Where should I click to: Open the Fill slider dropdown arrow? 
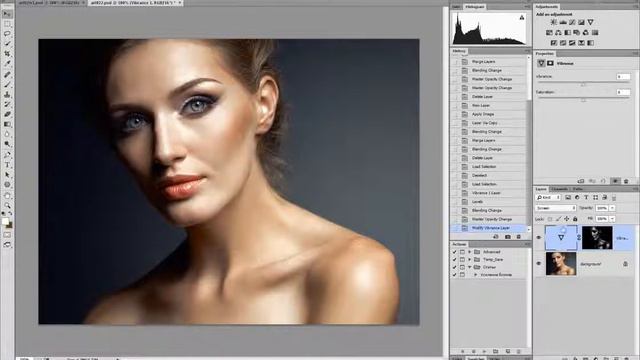612,219
